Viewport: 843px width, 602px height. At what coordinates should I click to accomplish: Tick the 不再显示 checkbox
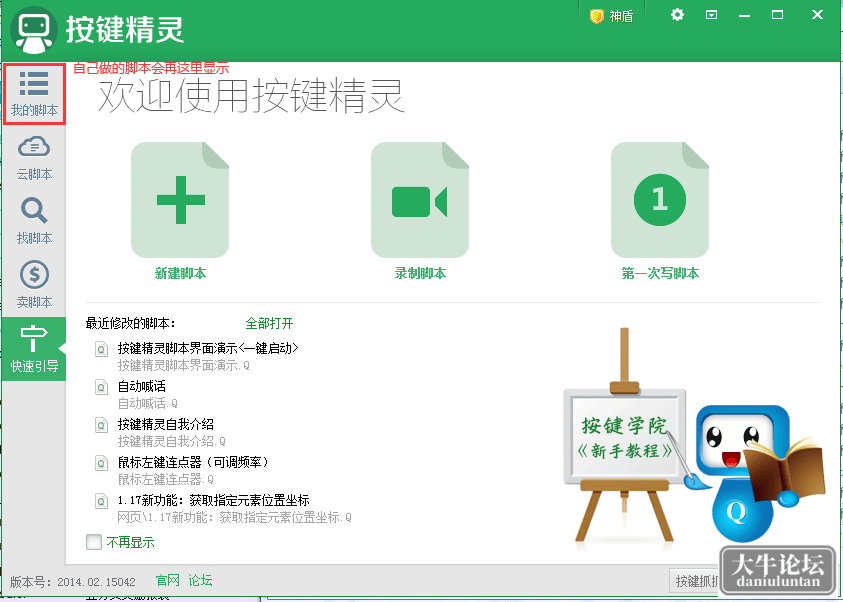click(x=94, y=542)
